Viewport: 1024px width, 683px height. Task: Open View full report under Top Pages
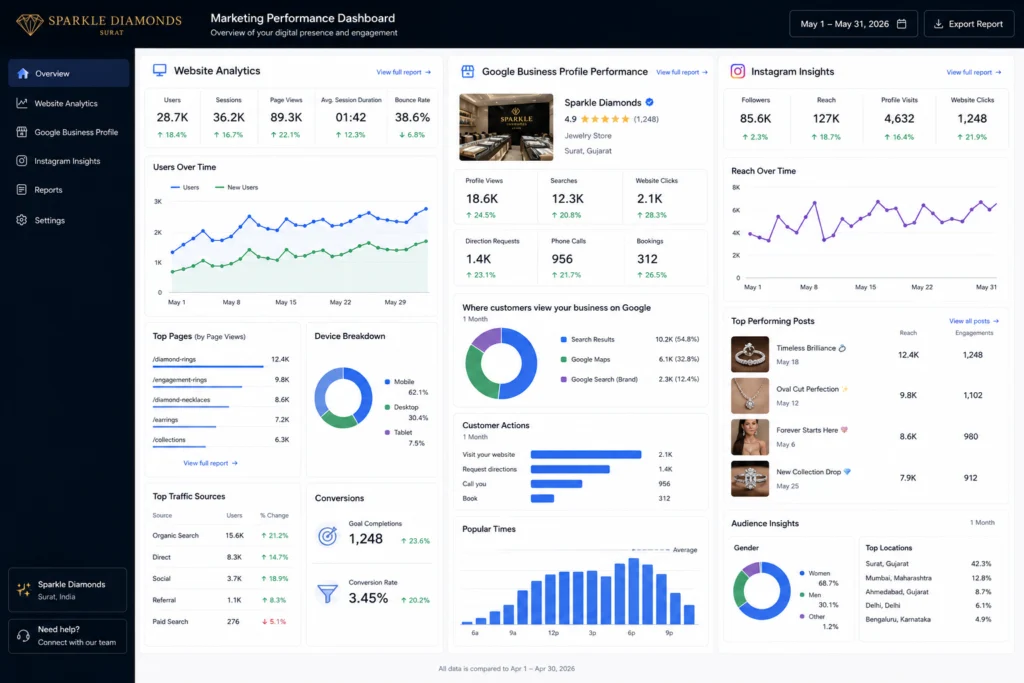(210, 463)
